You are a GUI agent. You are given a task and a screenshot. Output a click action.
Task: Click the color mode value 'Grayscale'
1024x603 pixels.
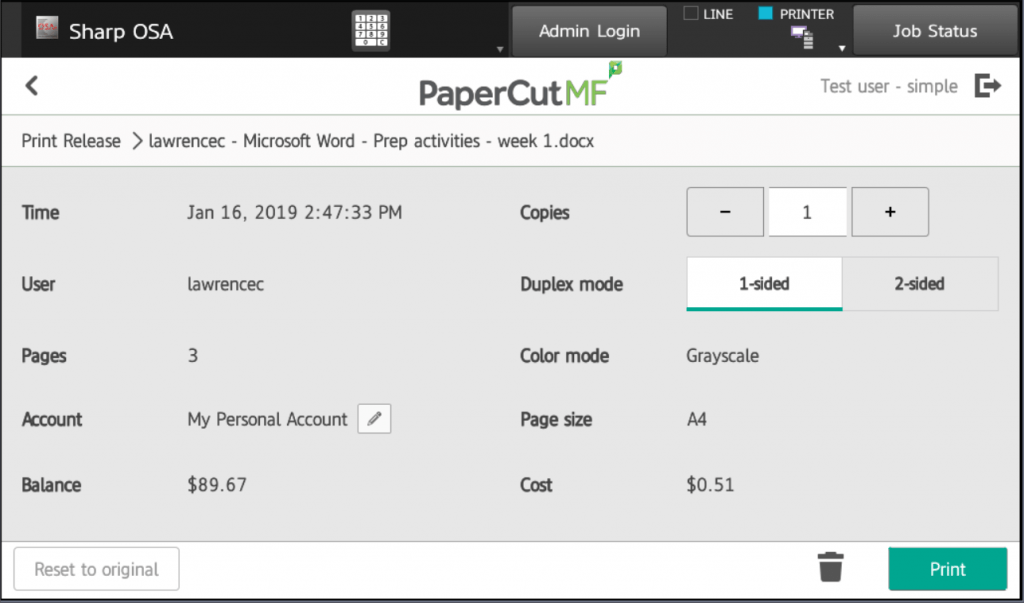pos(722,356)
